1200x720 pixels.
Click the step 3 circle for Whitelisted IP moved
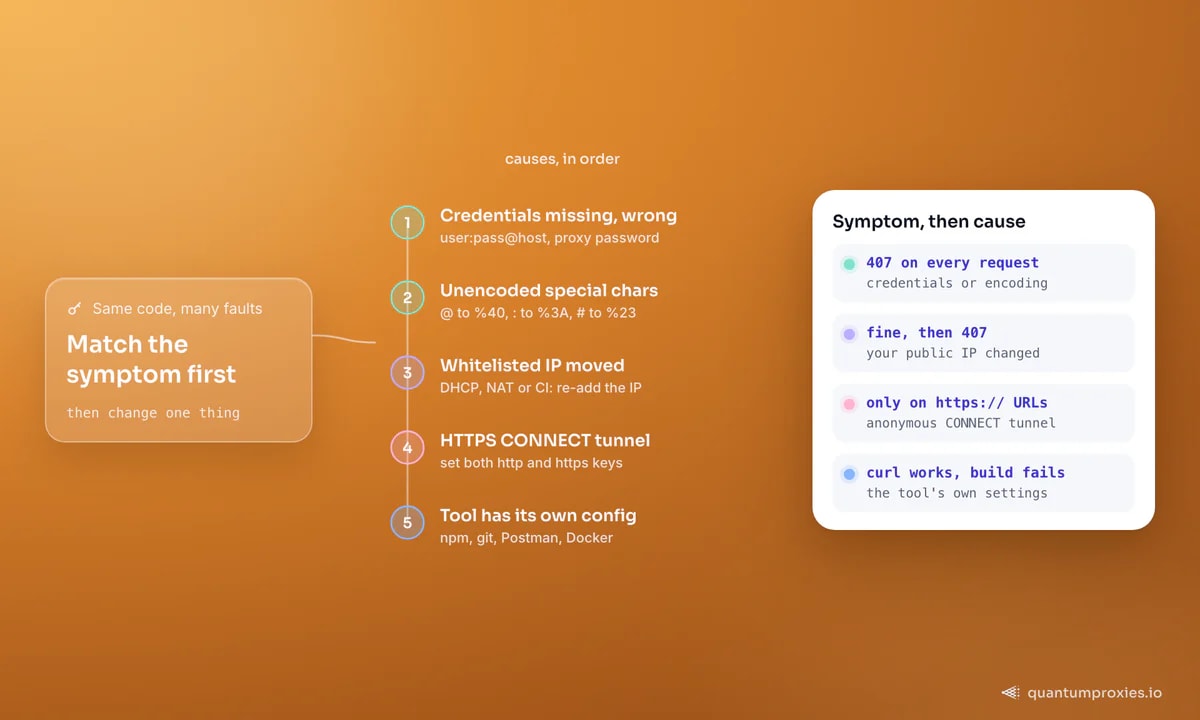(x=407, y=373)
